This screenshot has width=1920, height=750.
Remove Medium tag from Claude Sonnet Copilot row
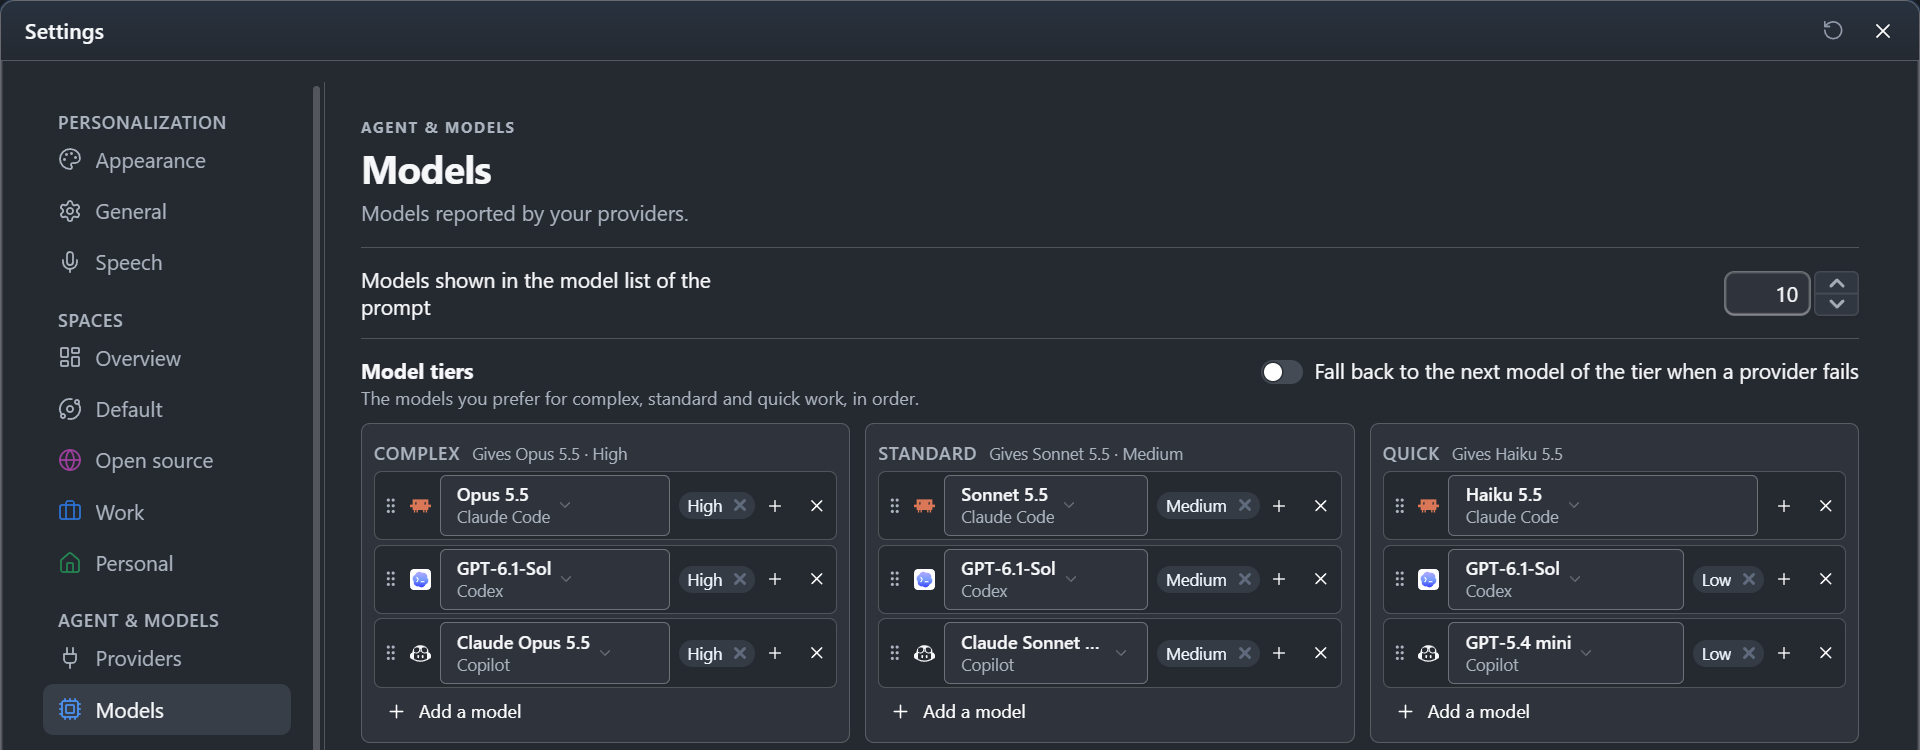tap(1245, 653)
